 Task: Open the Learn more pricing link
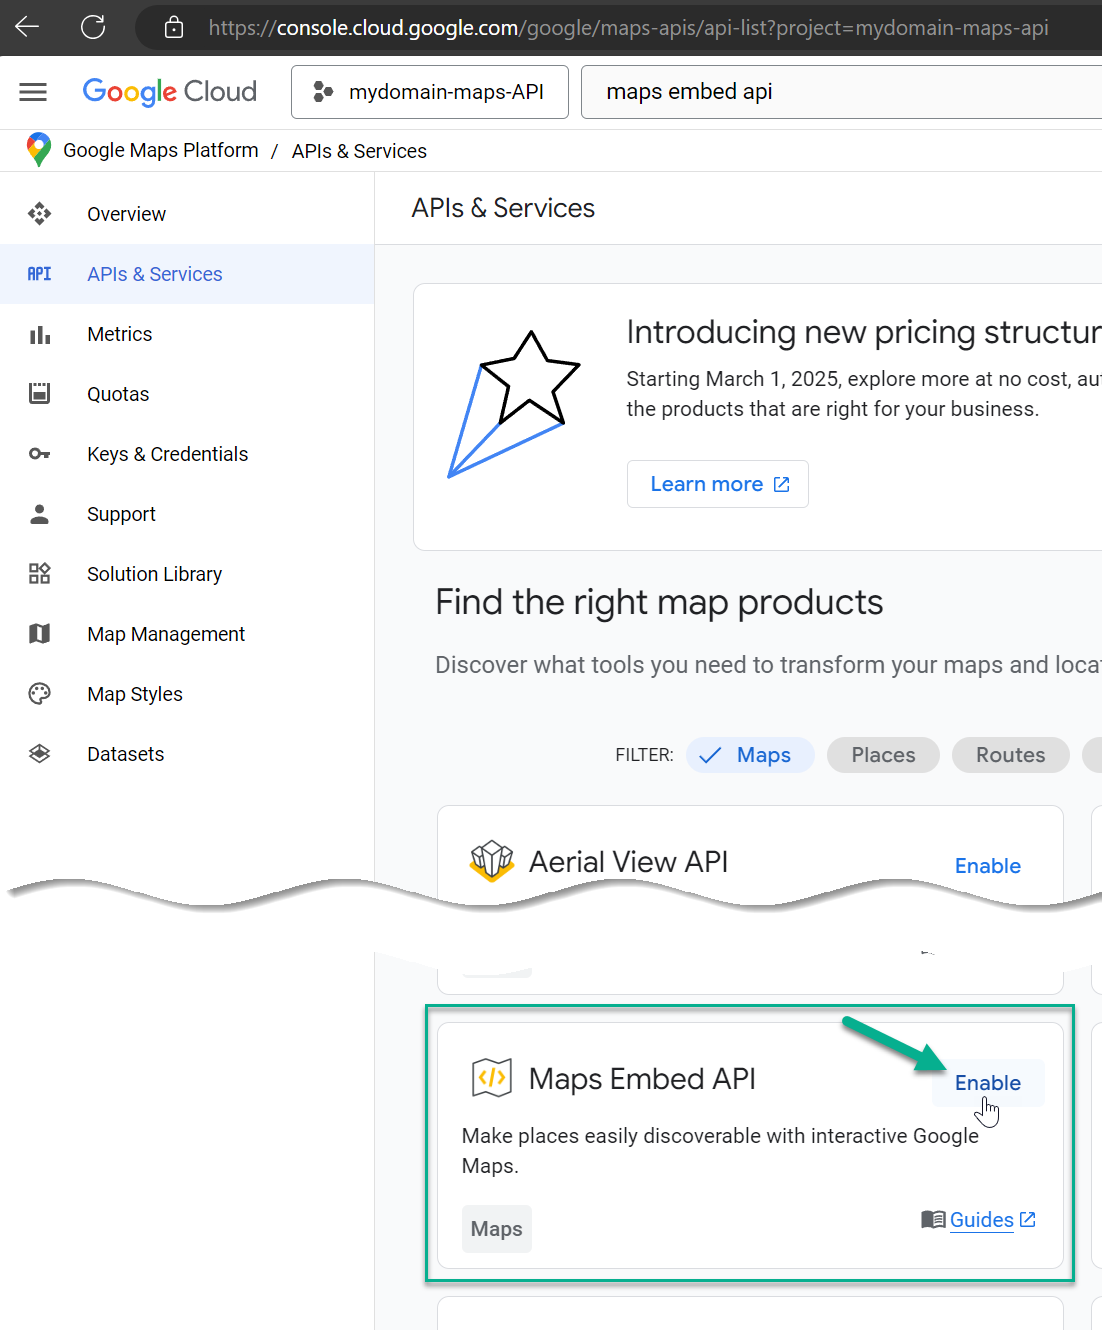pos(717,484)
